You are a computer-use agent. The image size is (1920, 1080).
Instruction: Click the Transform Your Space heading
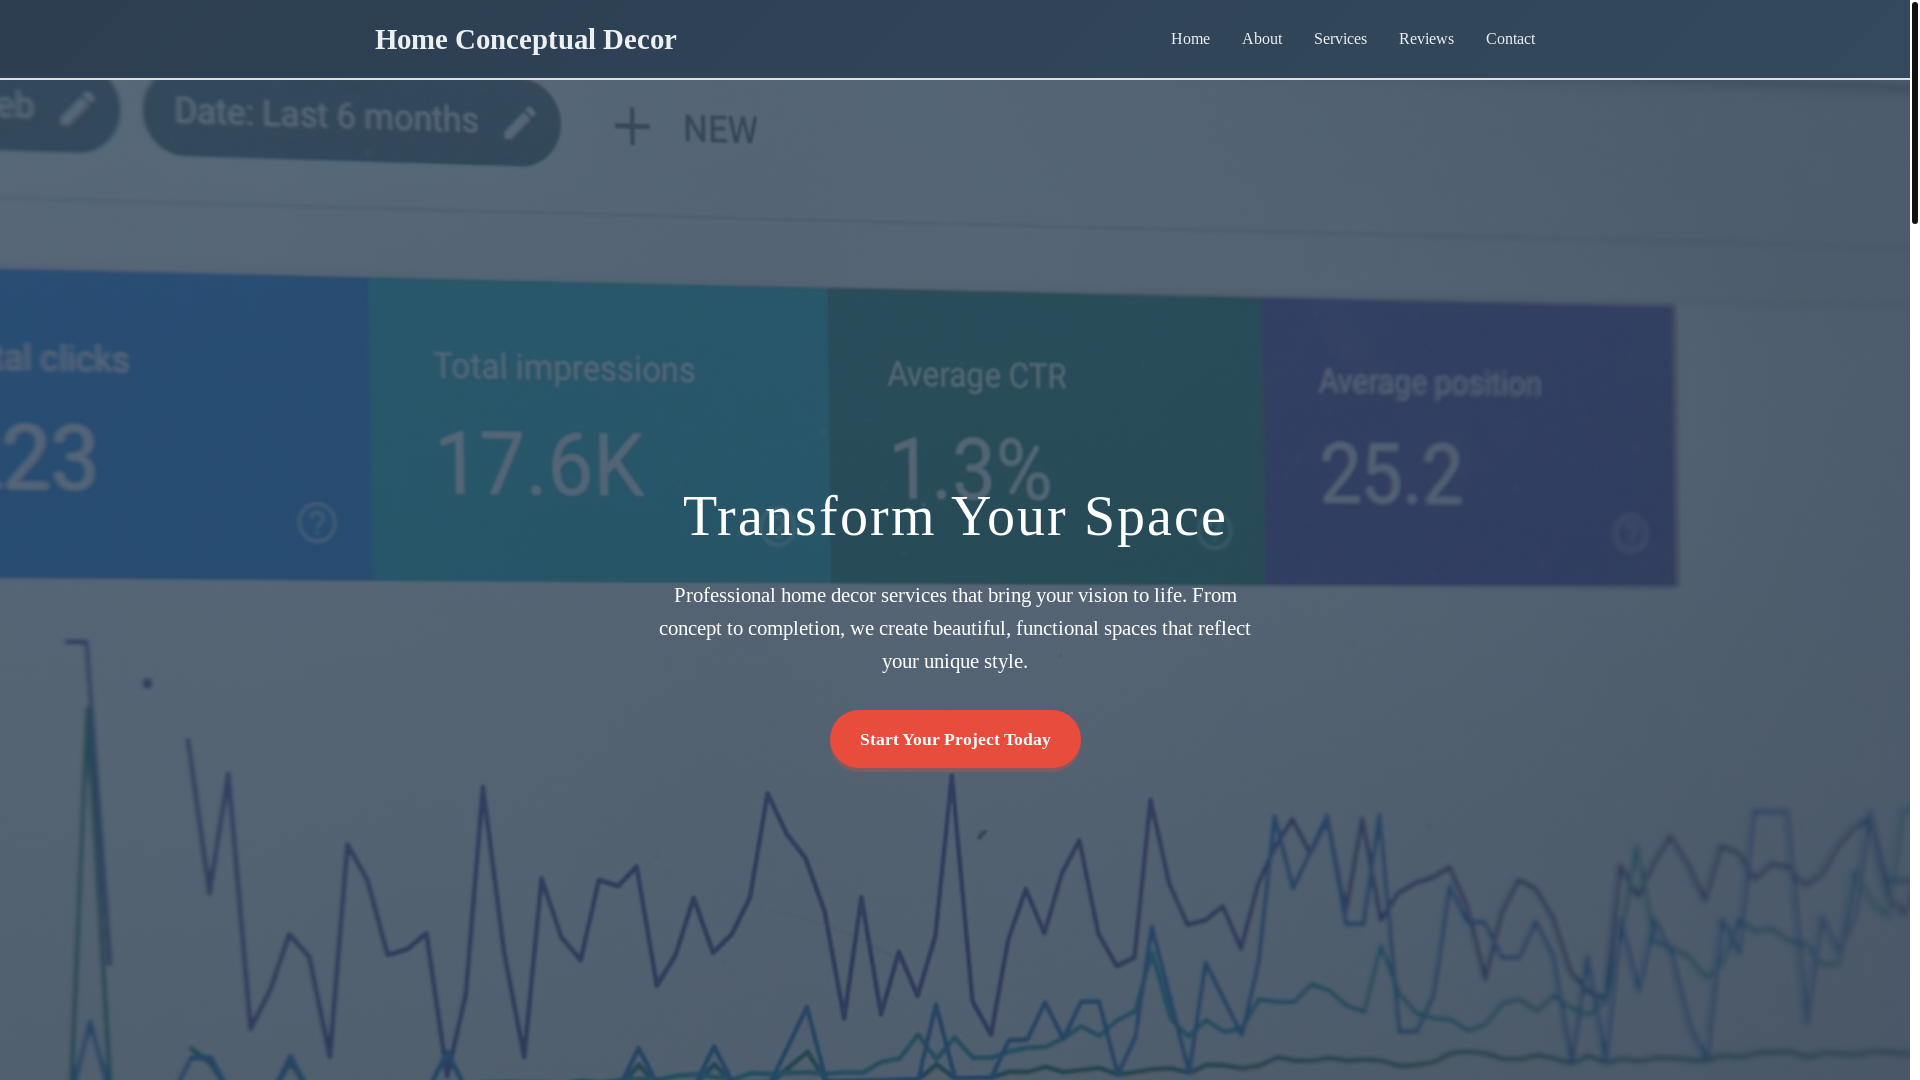pyautogui.click(x=954, y=516)
